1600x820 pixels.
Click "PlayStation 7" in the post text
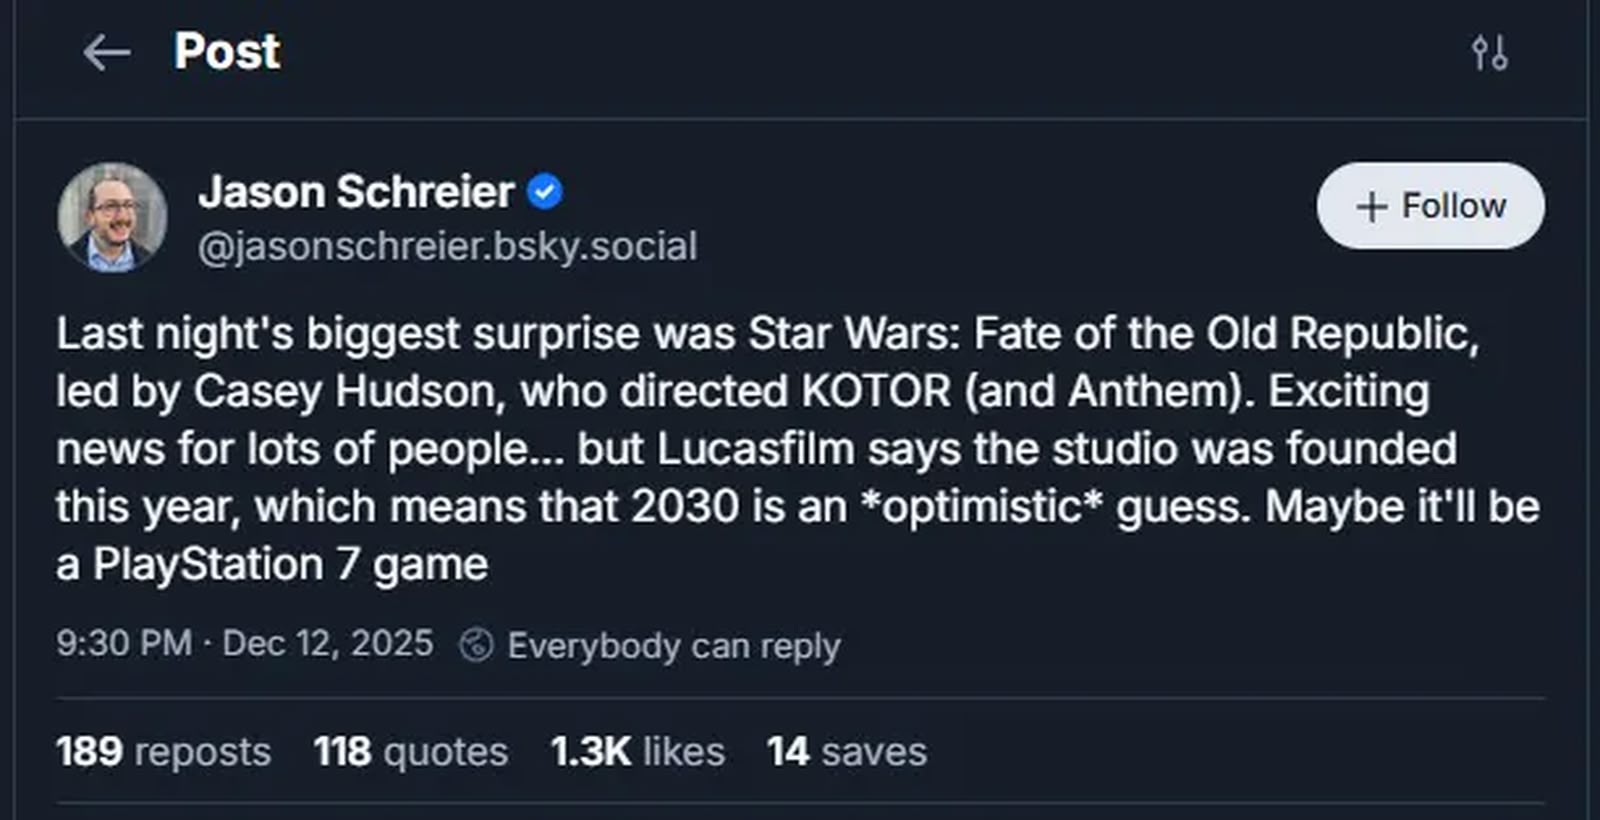click(226, 565)
